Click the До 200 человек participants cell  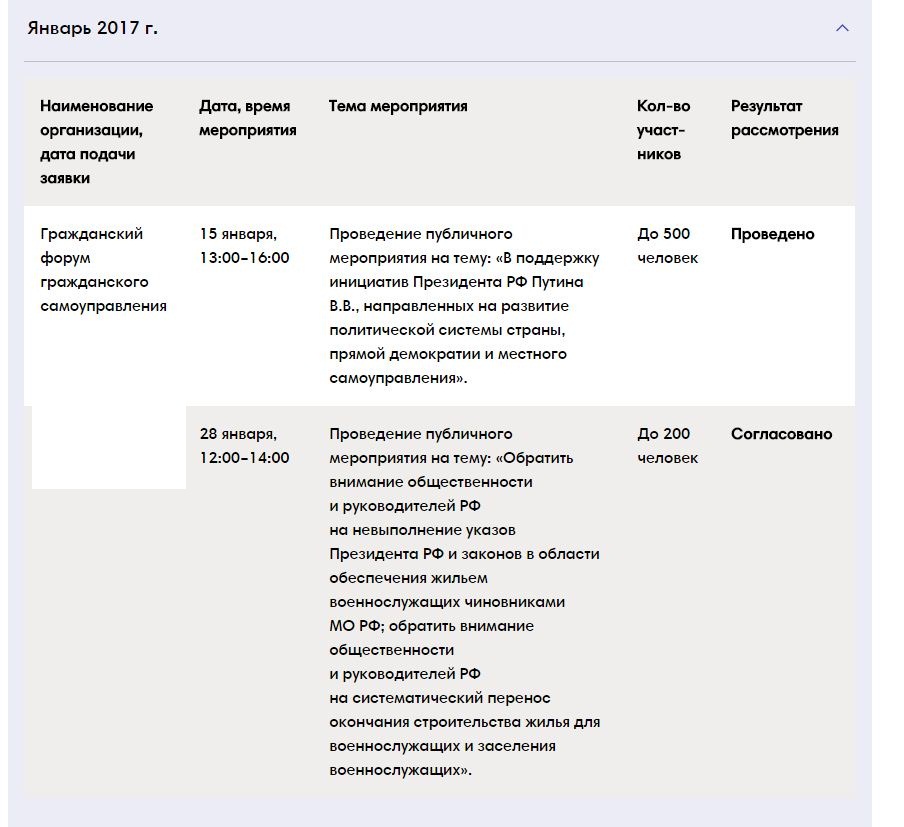(667, 446)
